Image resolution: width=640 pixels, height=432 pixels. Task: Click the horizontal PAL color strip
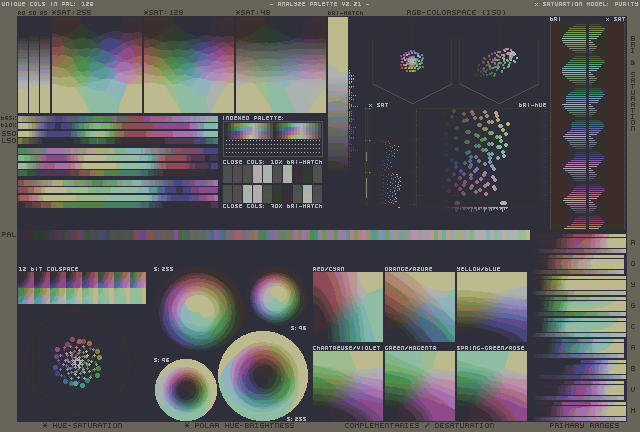pyautogui.click(x=274, y=235)
